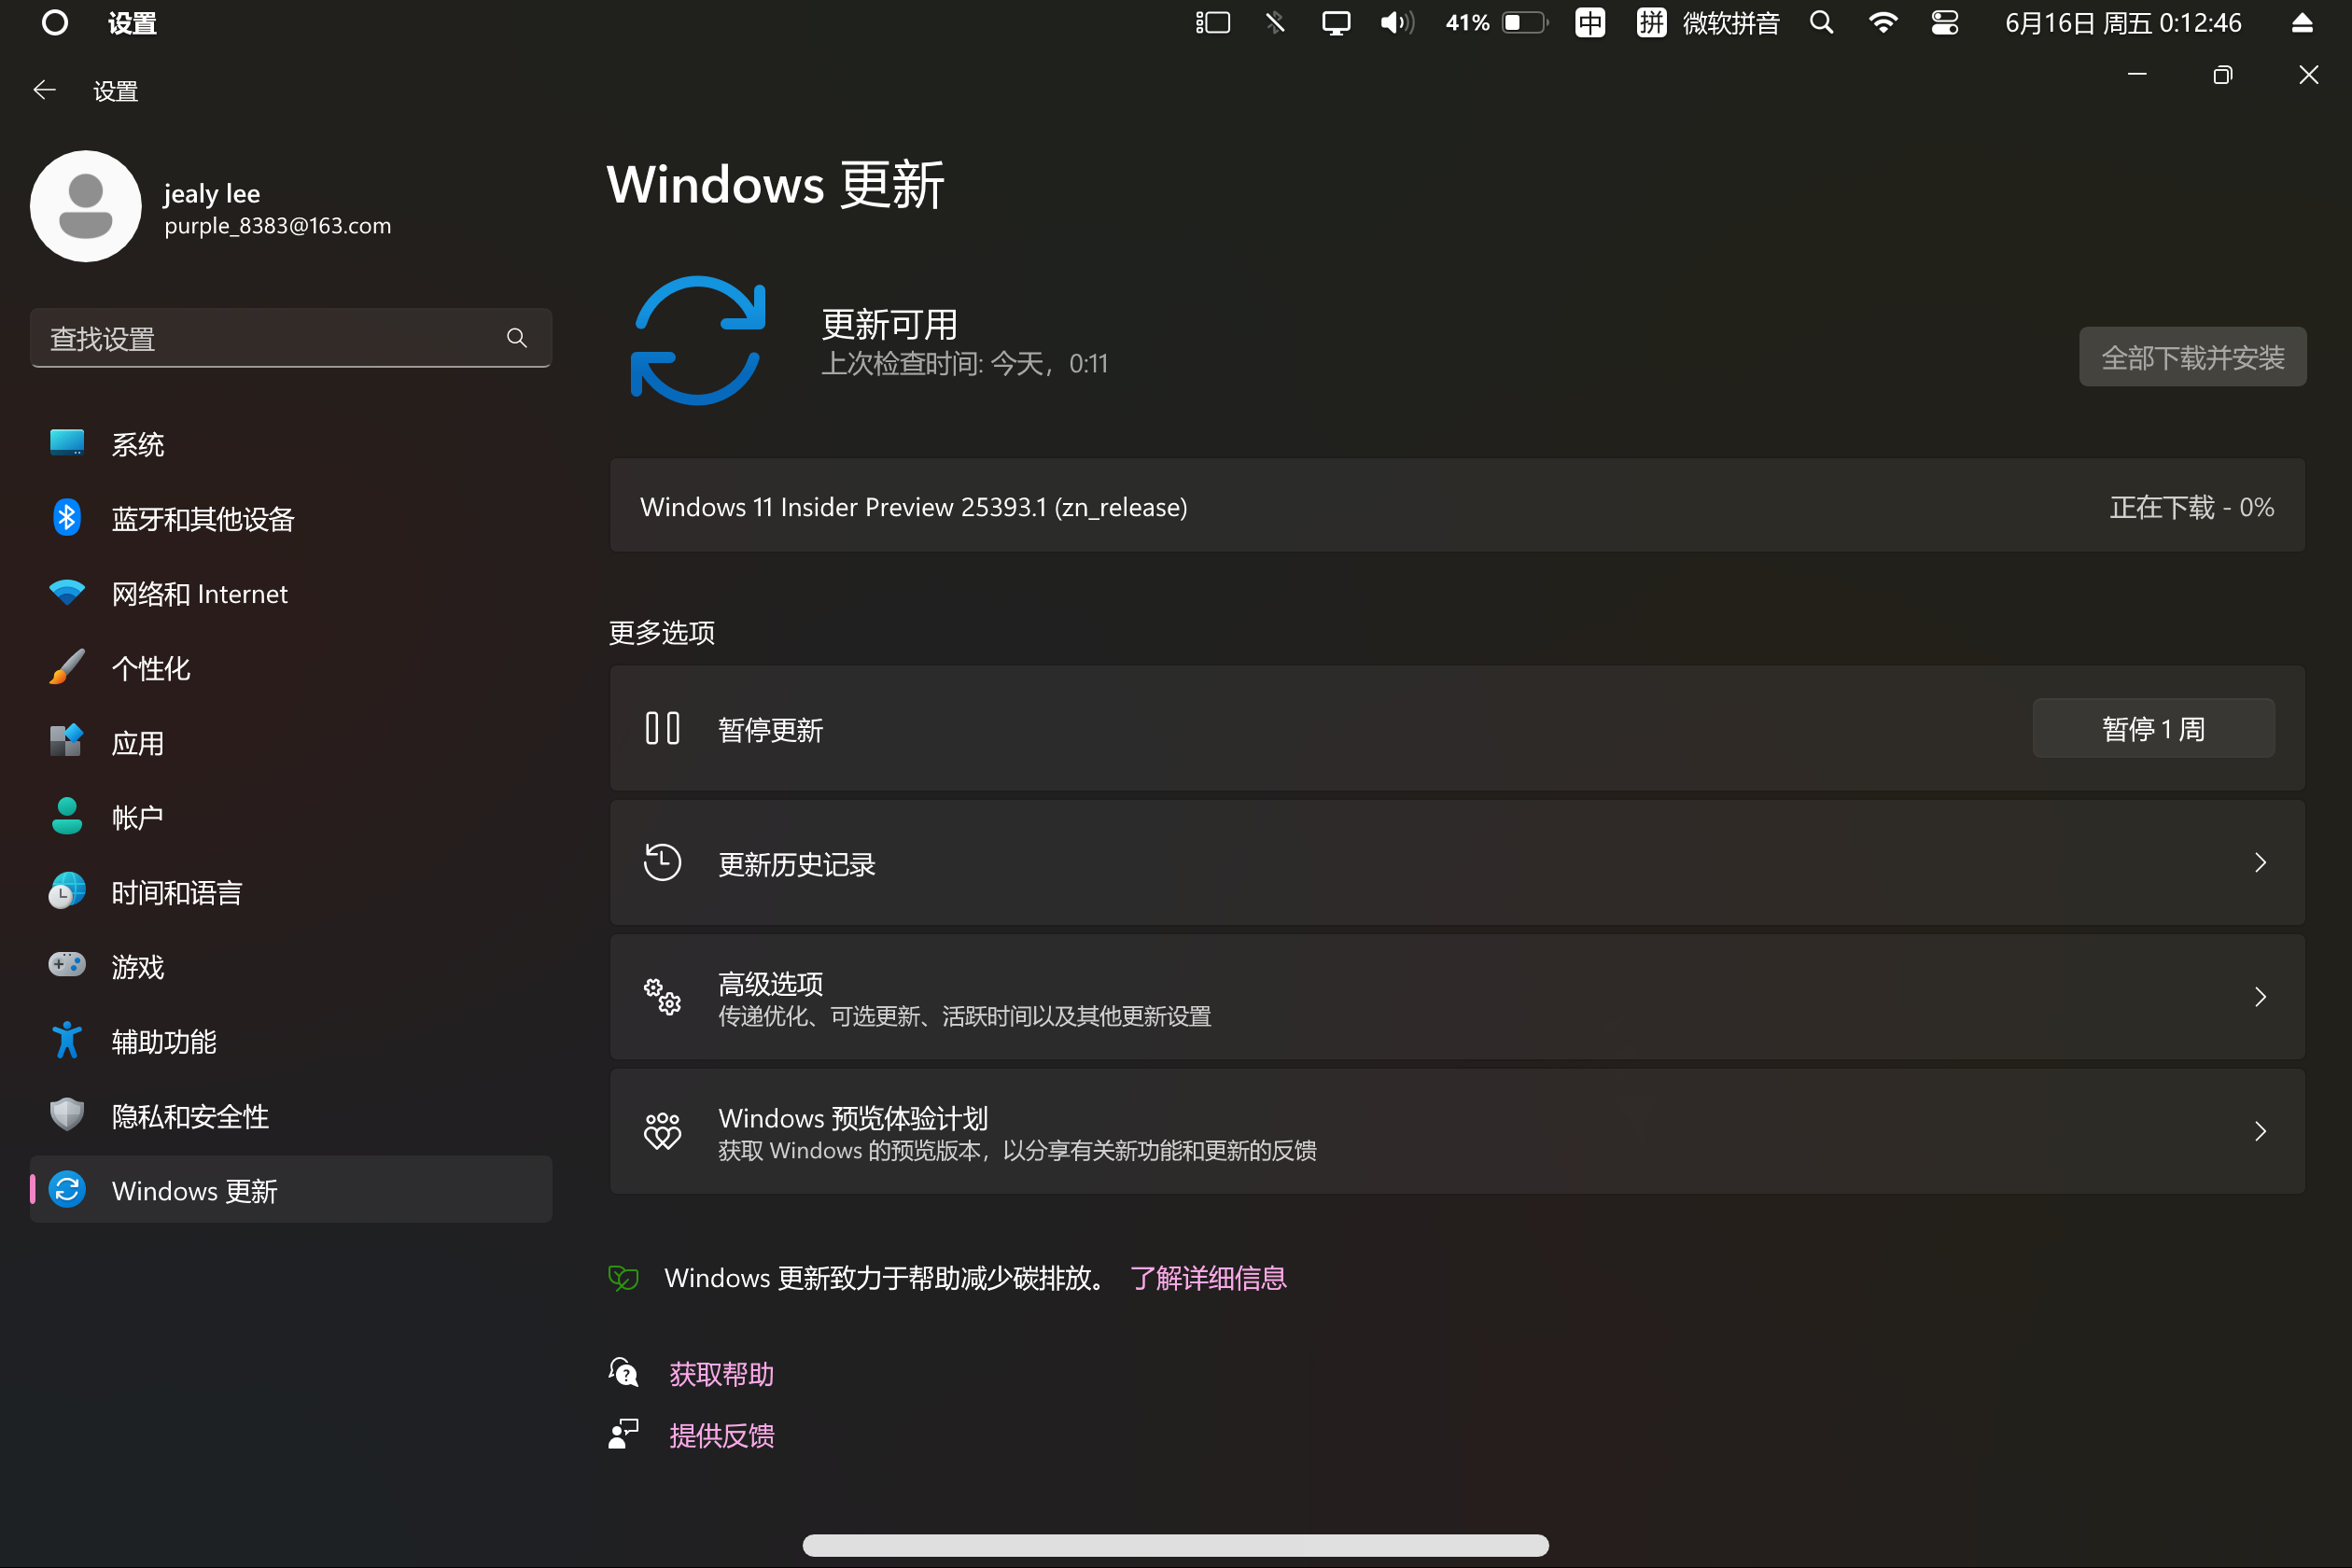Viewport: 2352px width, 1568px height.
Task: Click the 正在下载 - 0% status text
Action: (2192, 507)
